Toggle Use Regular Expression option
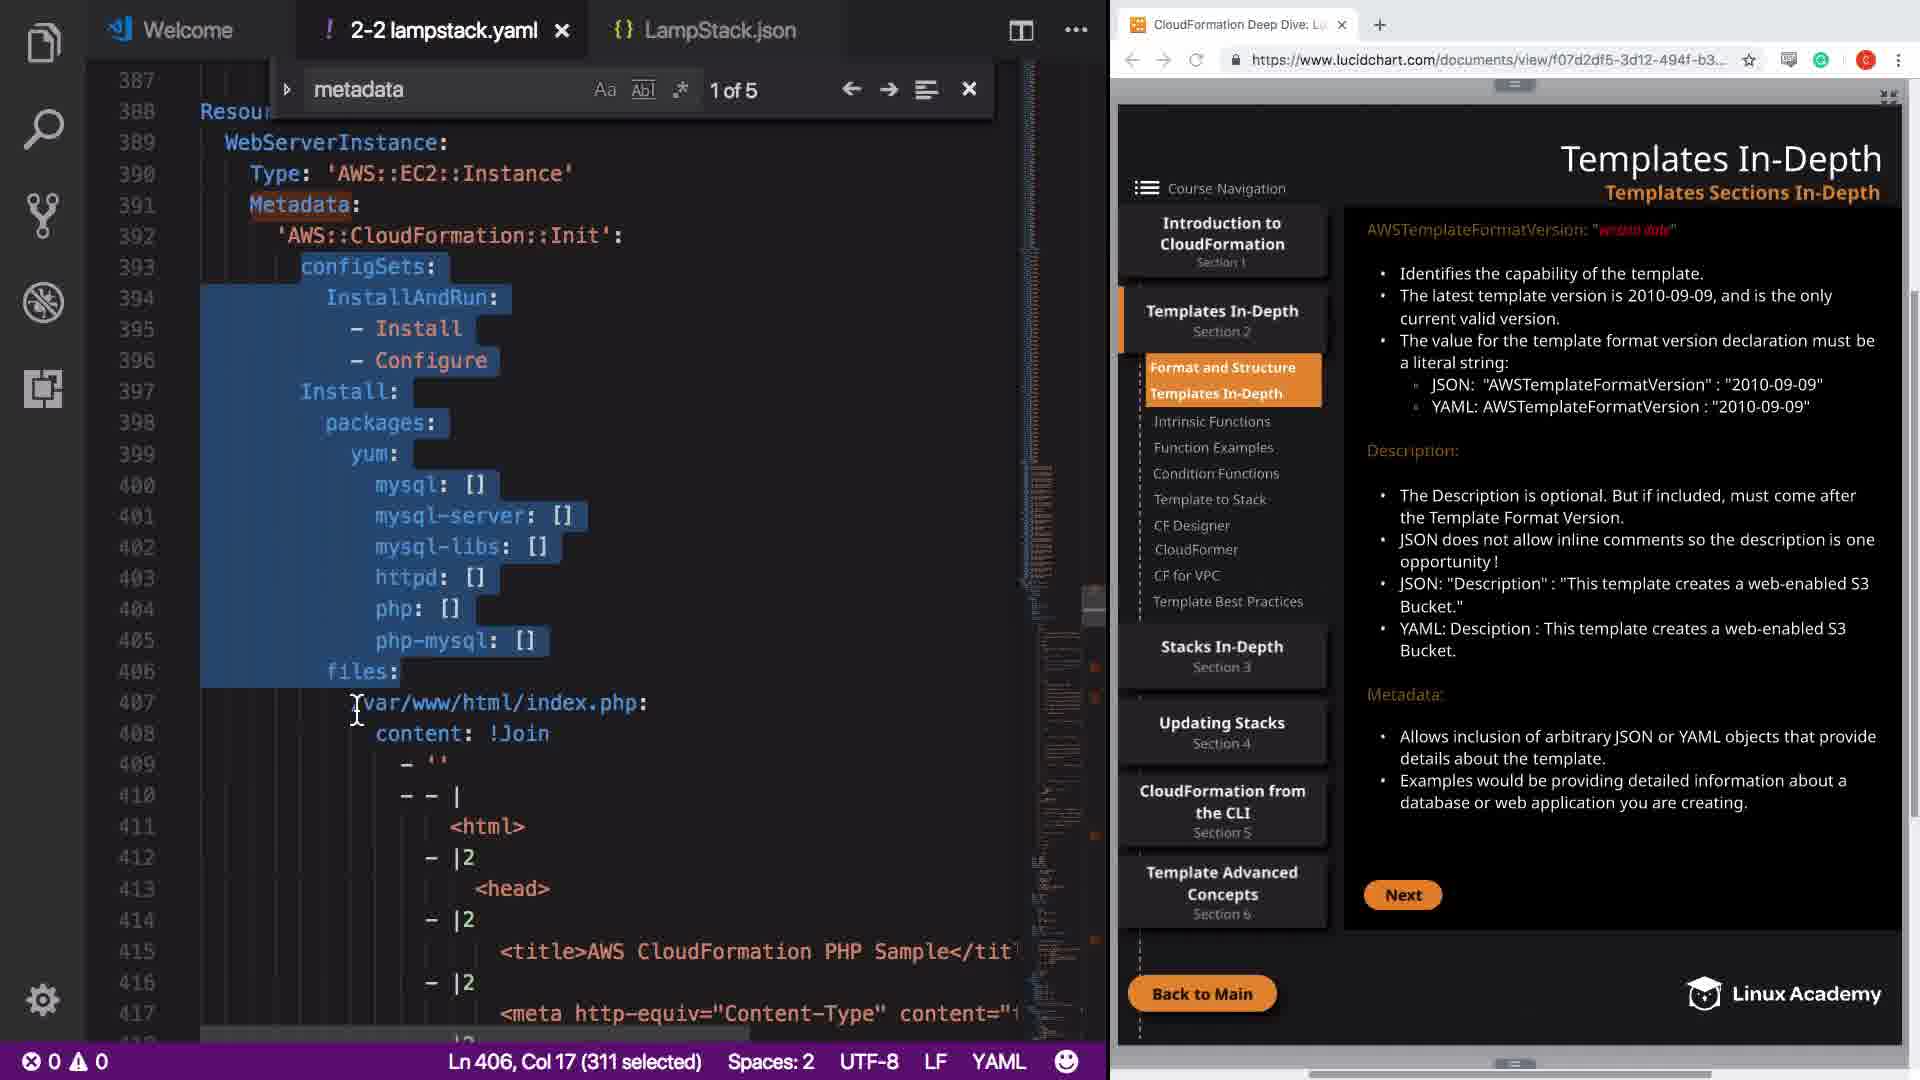 pos(681,90)
